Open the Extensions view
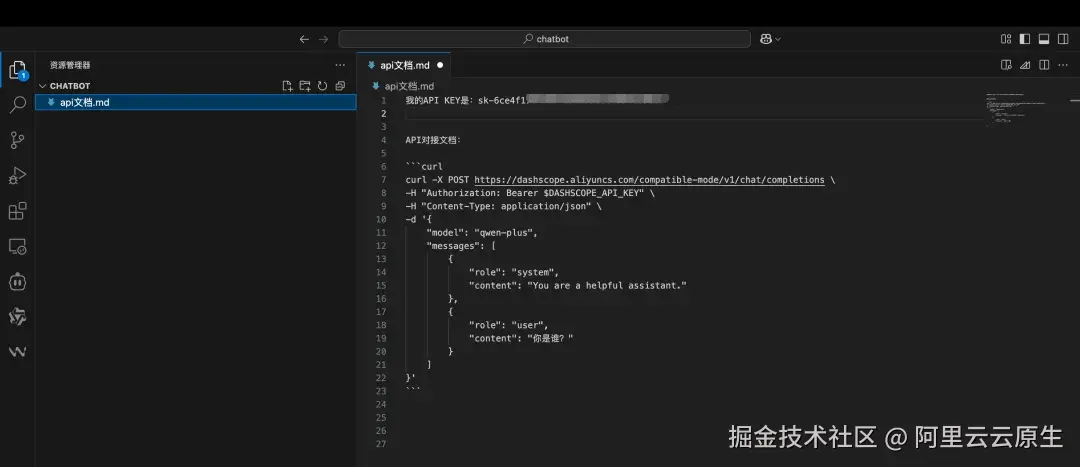The width and height of the screenshot is (1080, 467). [x=17, y=211]
